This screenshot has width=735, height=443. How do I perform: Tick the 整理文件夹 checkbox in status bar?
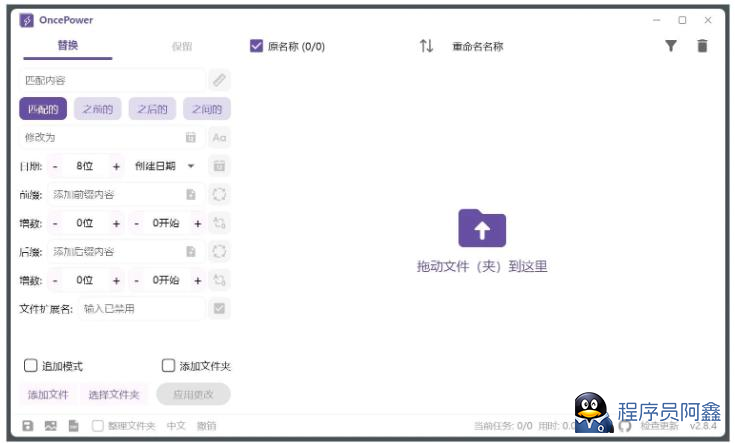98,426
